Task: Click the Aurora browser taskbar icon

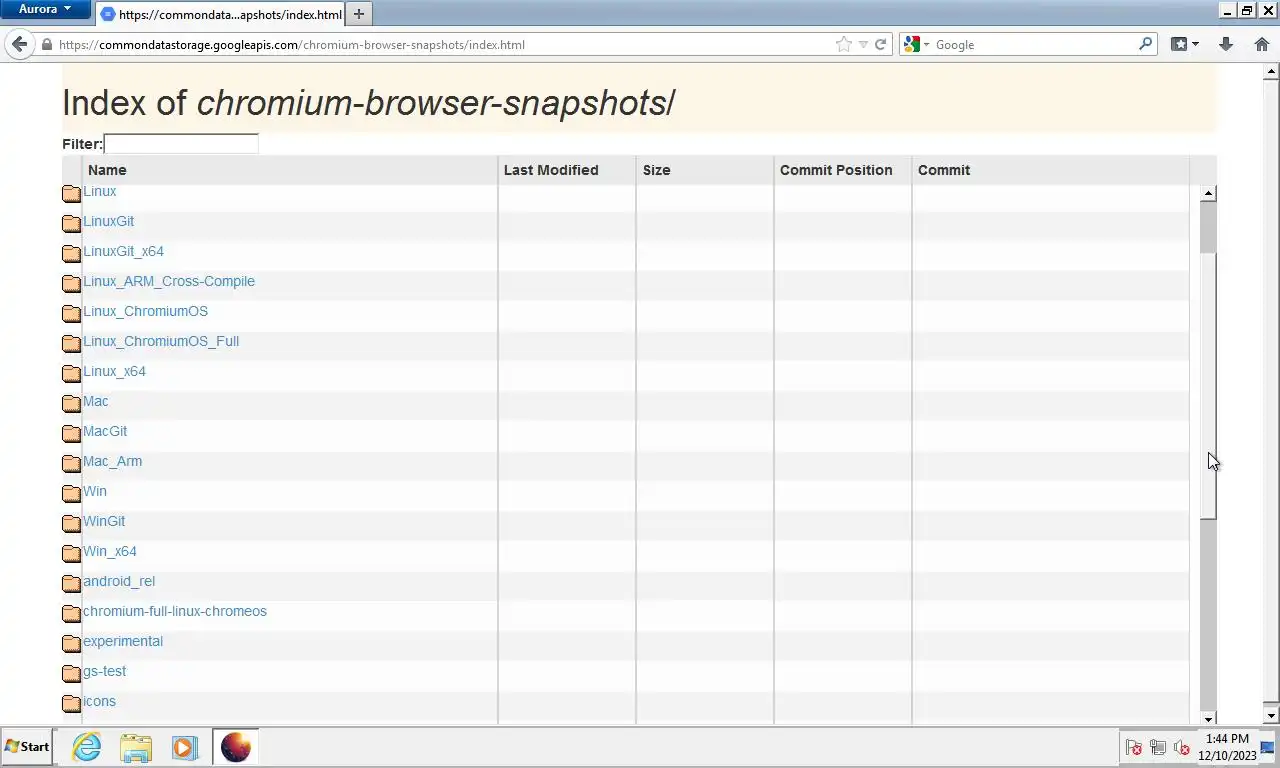Action: tap(236, 747)
